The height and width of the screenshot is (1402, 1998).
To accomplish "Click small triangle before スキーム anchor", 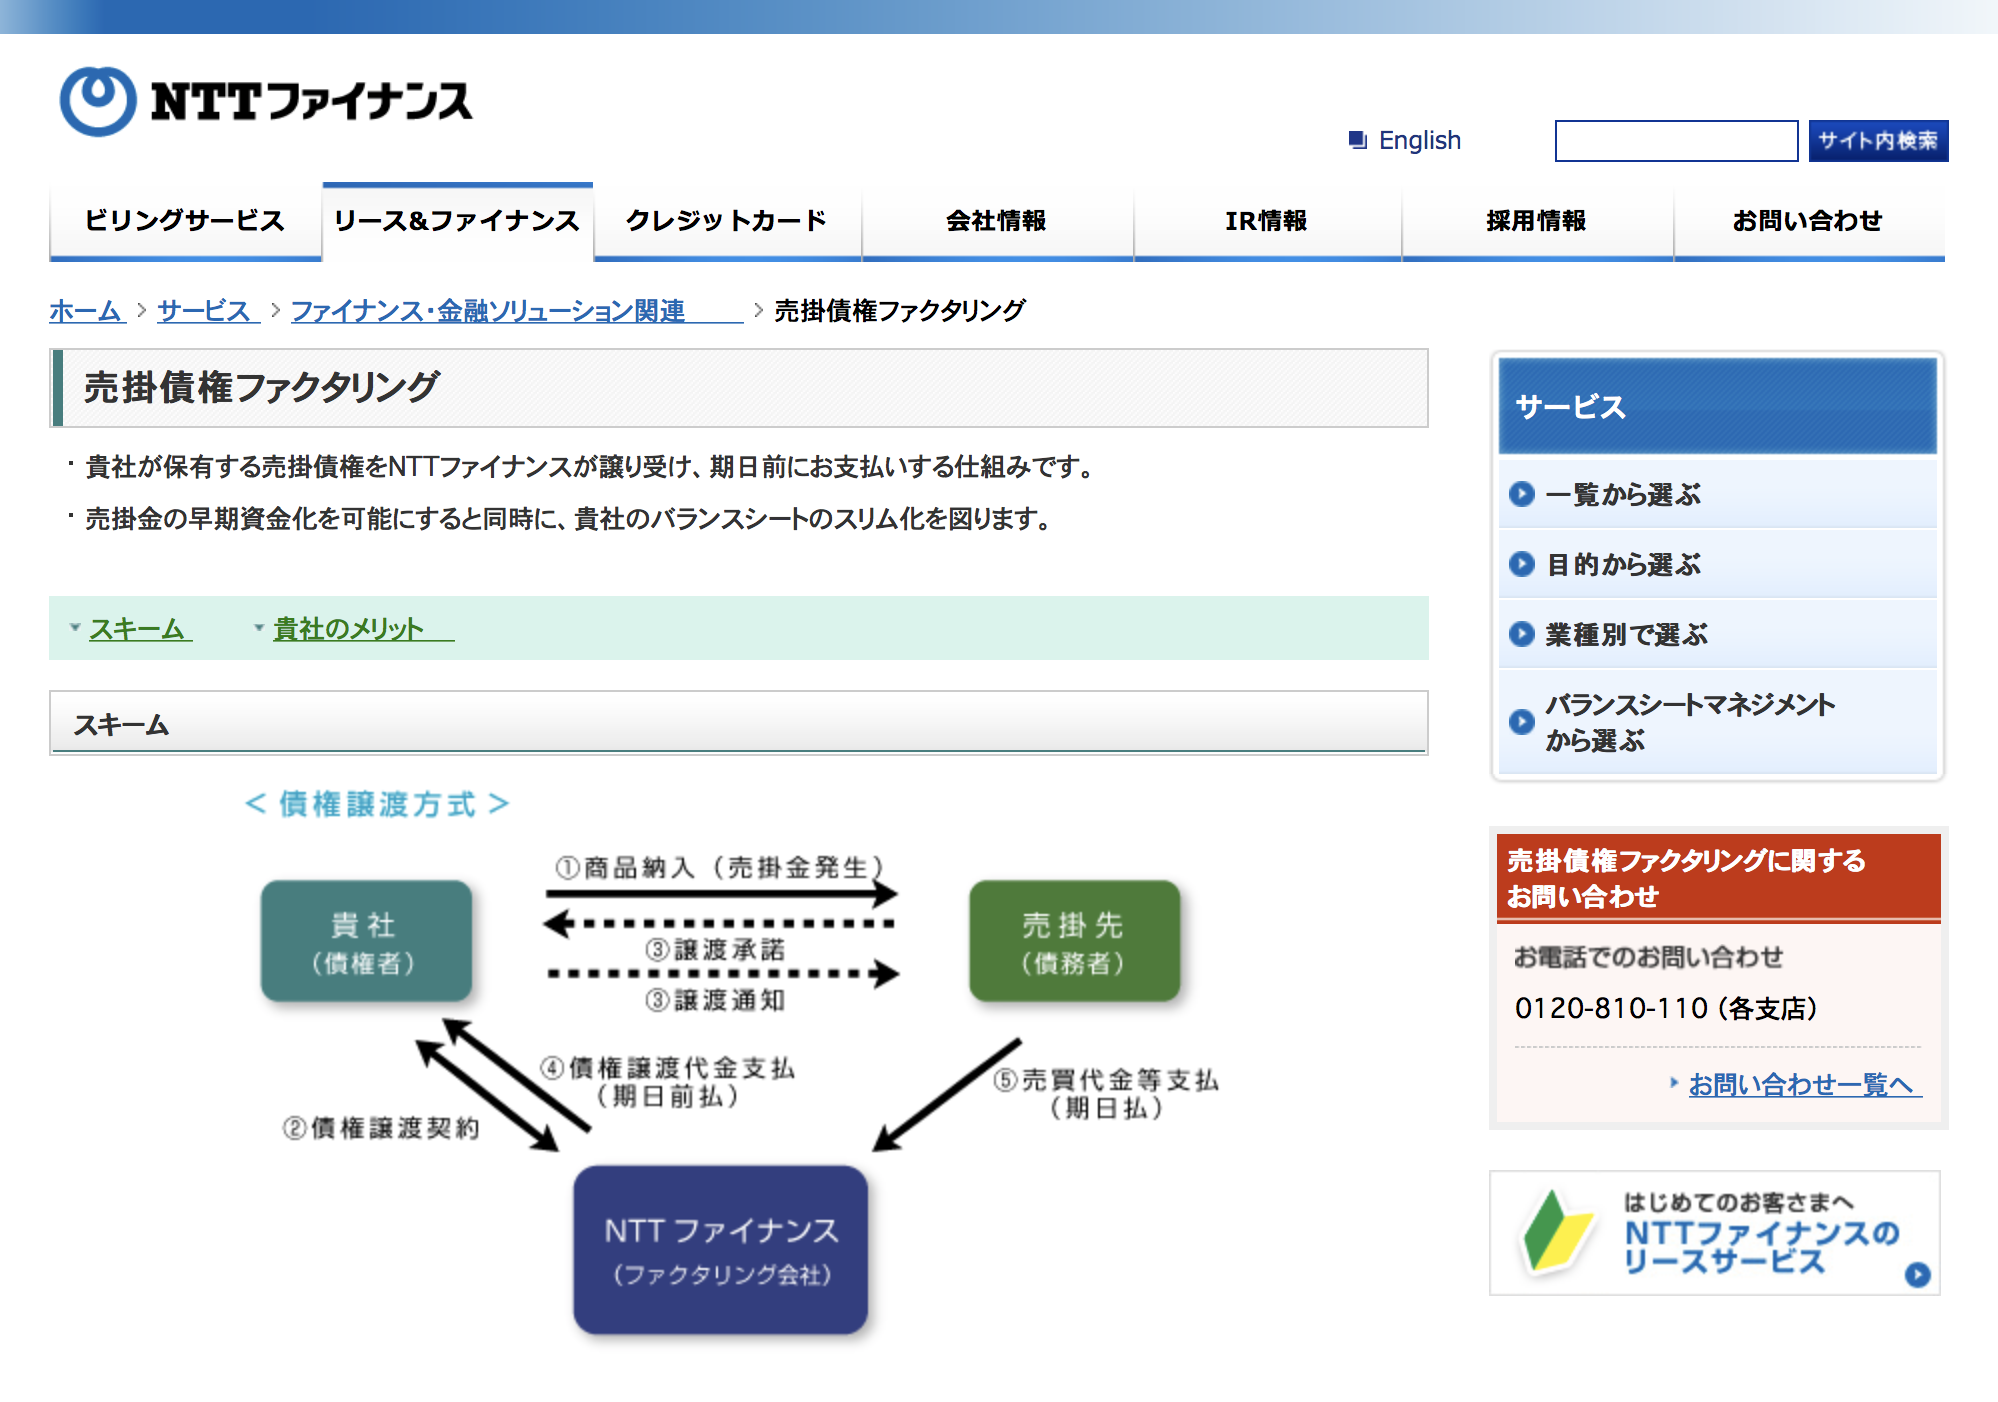I will click(x=75, y=628).
